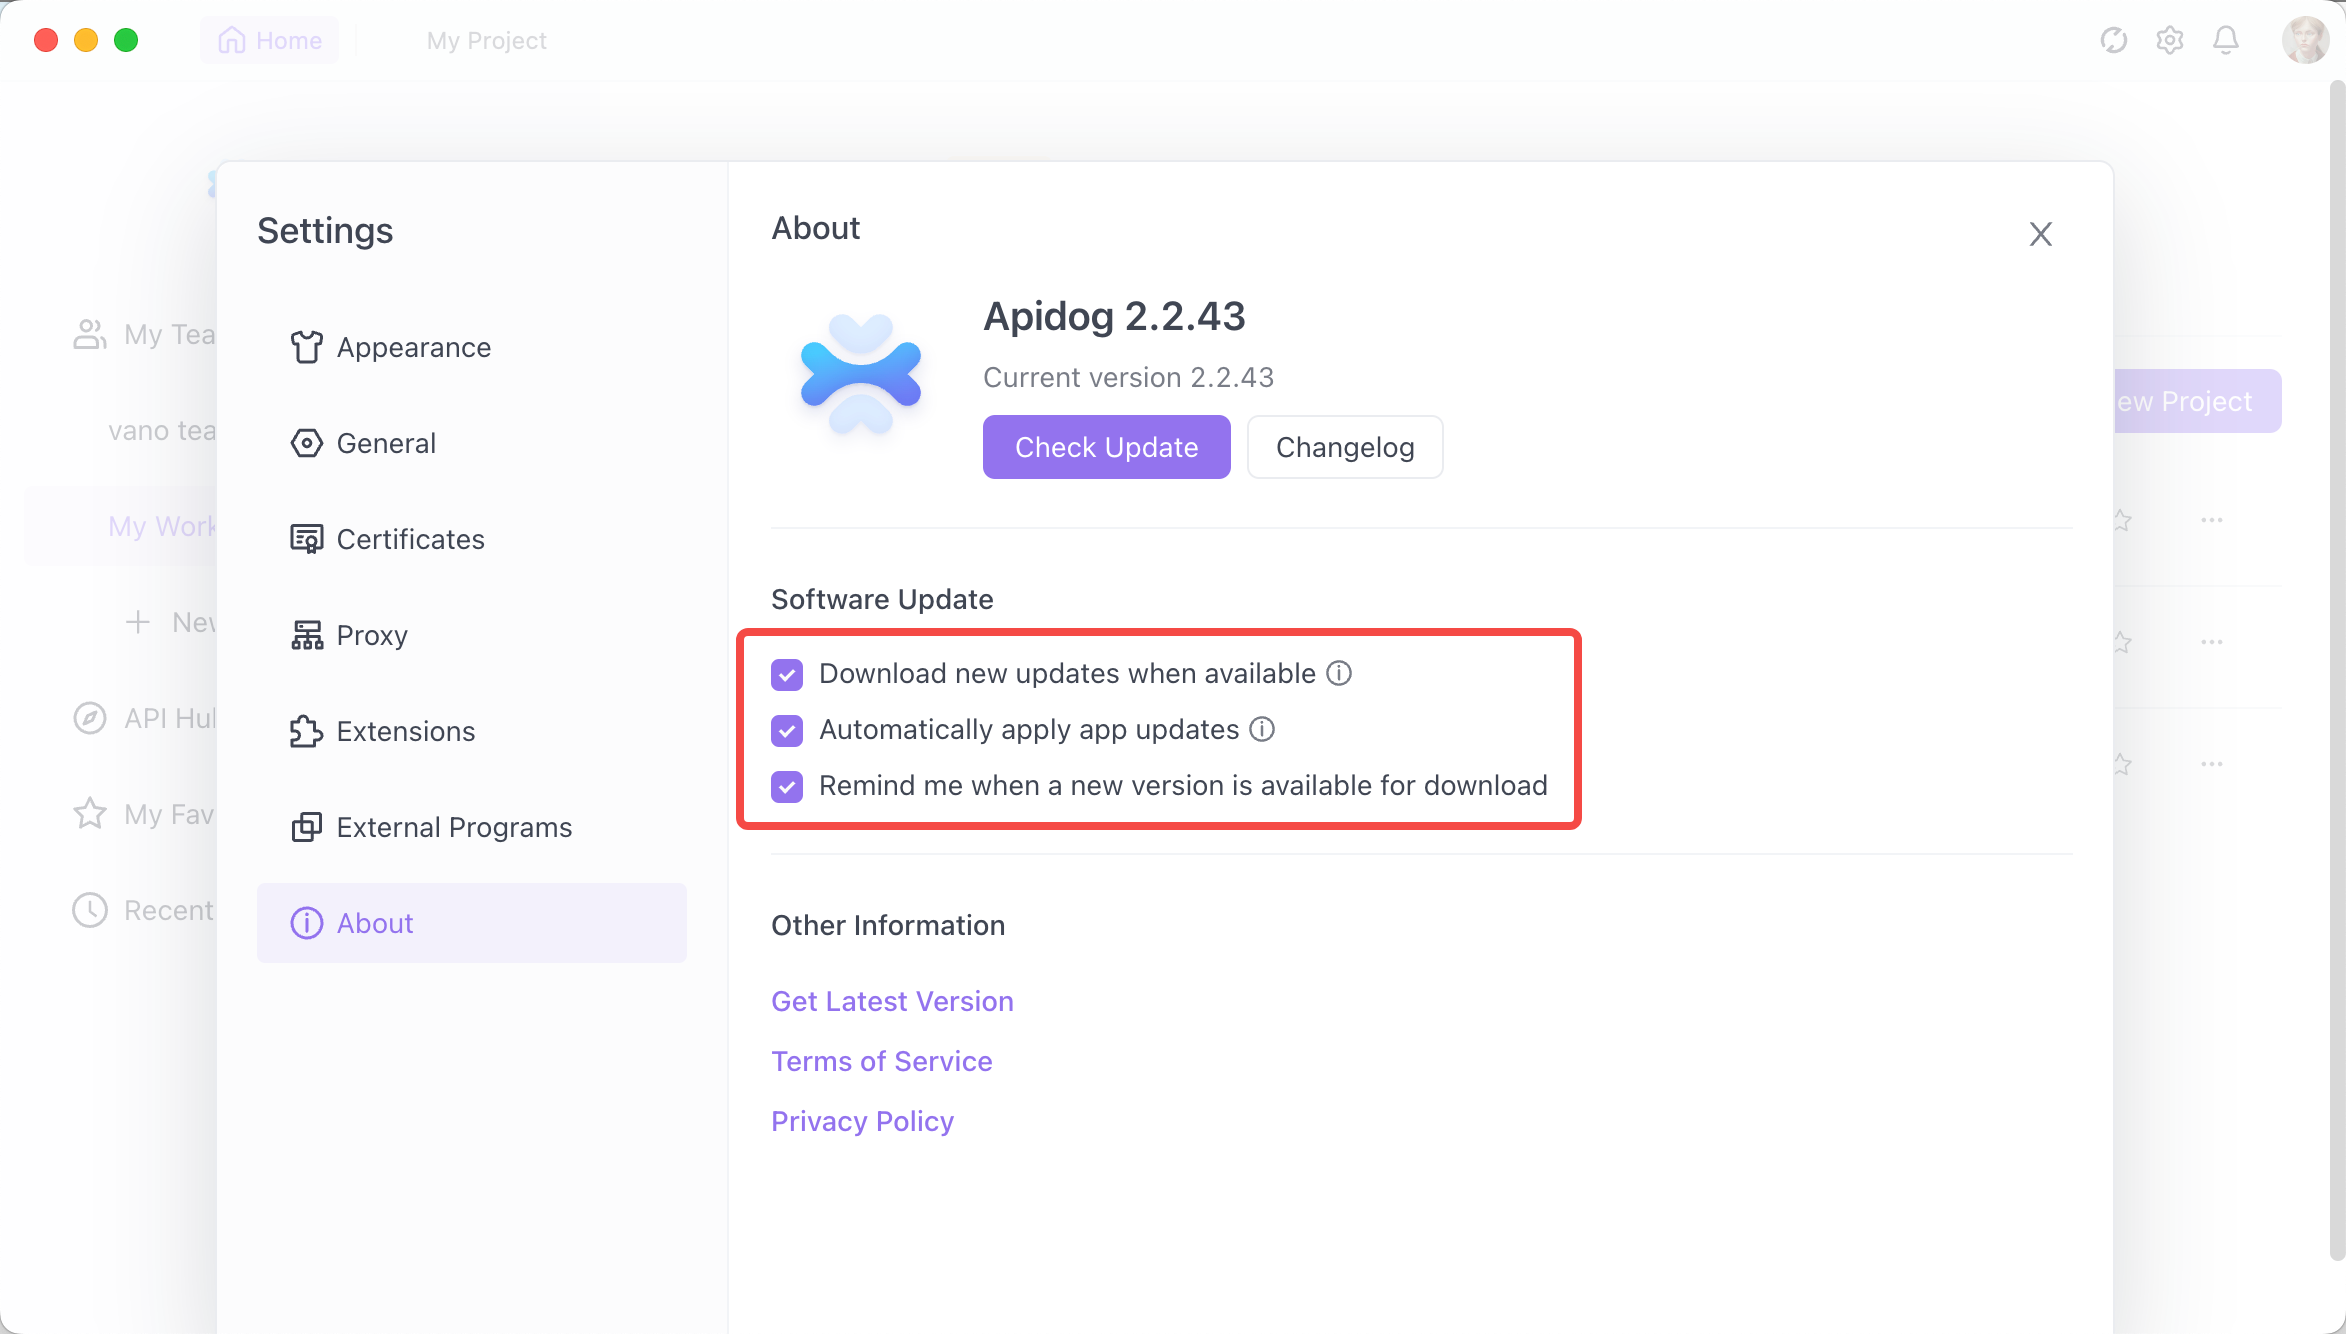Screen dimensions: 2346x1334
Task: Uncheck Download new updates when available
Action: (787, 675)
